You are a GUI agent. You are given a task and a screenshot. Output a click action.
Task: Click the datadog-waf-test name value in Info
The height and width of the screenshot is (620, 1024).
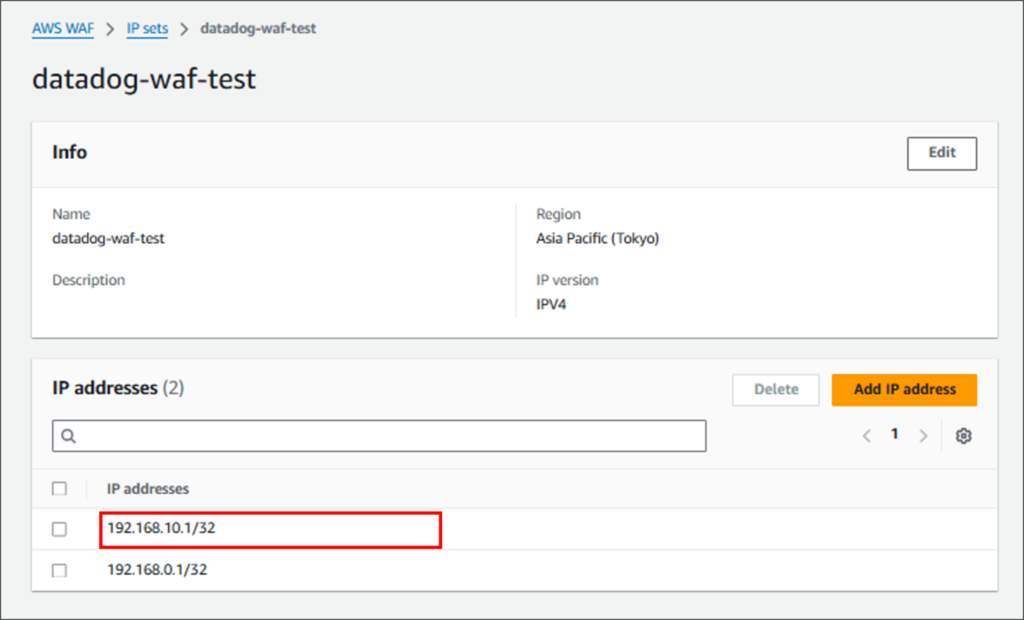[x=108, y=238]
